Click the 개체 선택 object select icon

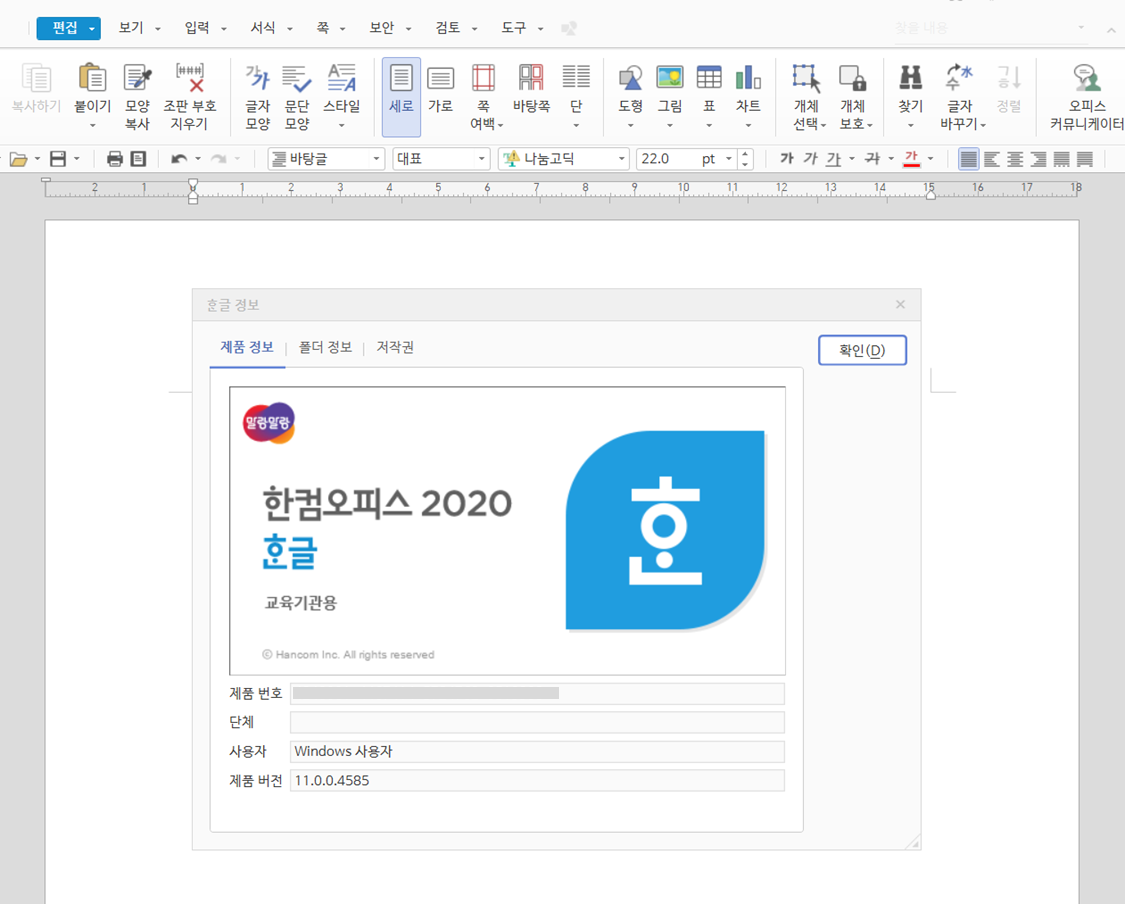tap(806, 77)
